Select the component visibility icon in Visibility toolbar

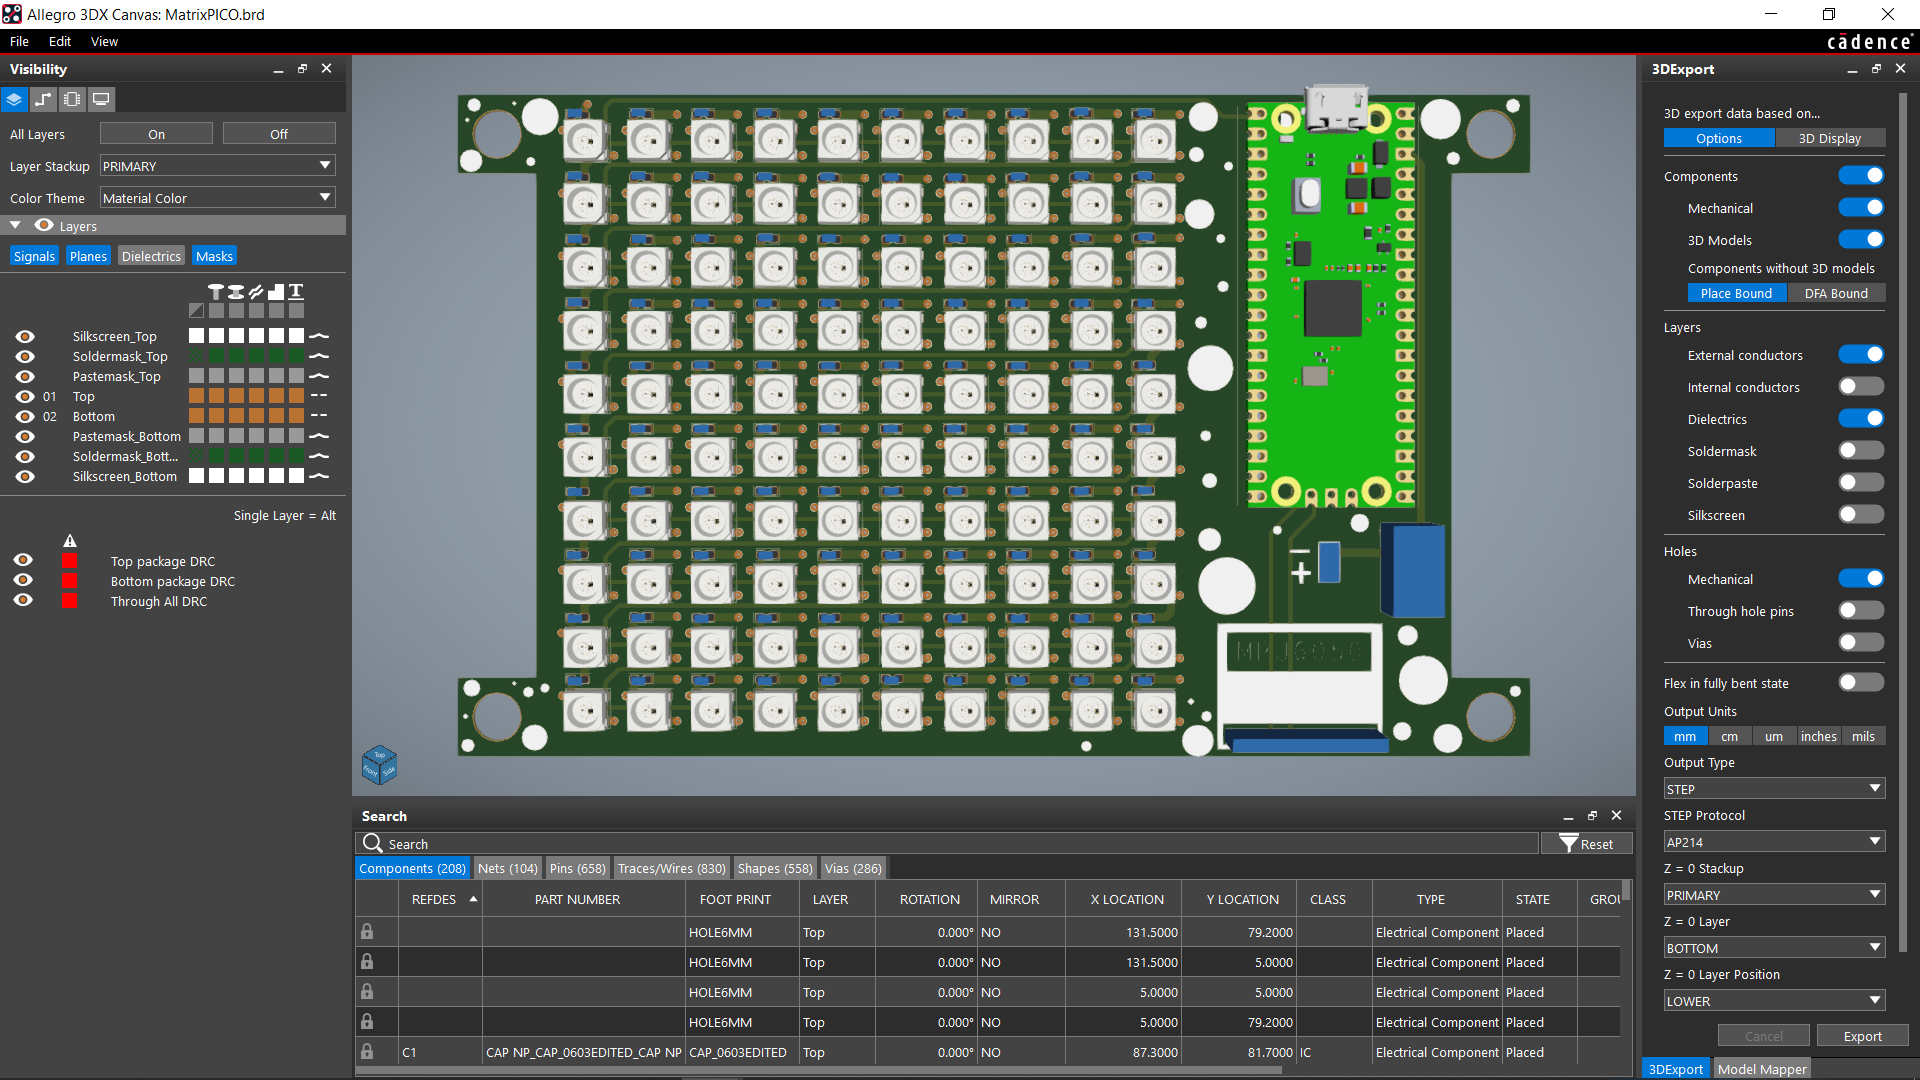point(71,99)
